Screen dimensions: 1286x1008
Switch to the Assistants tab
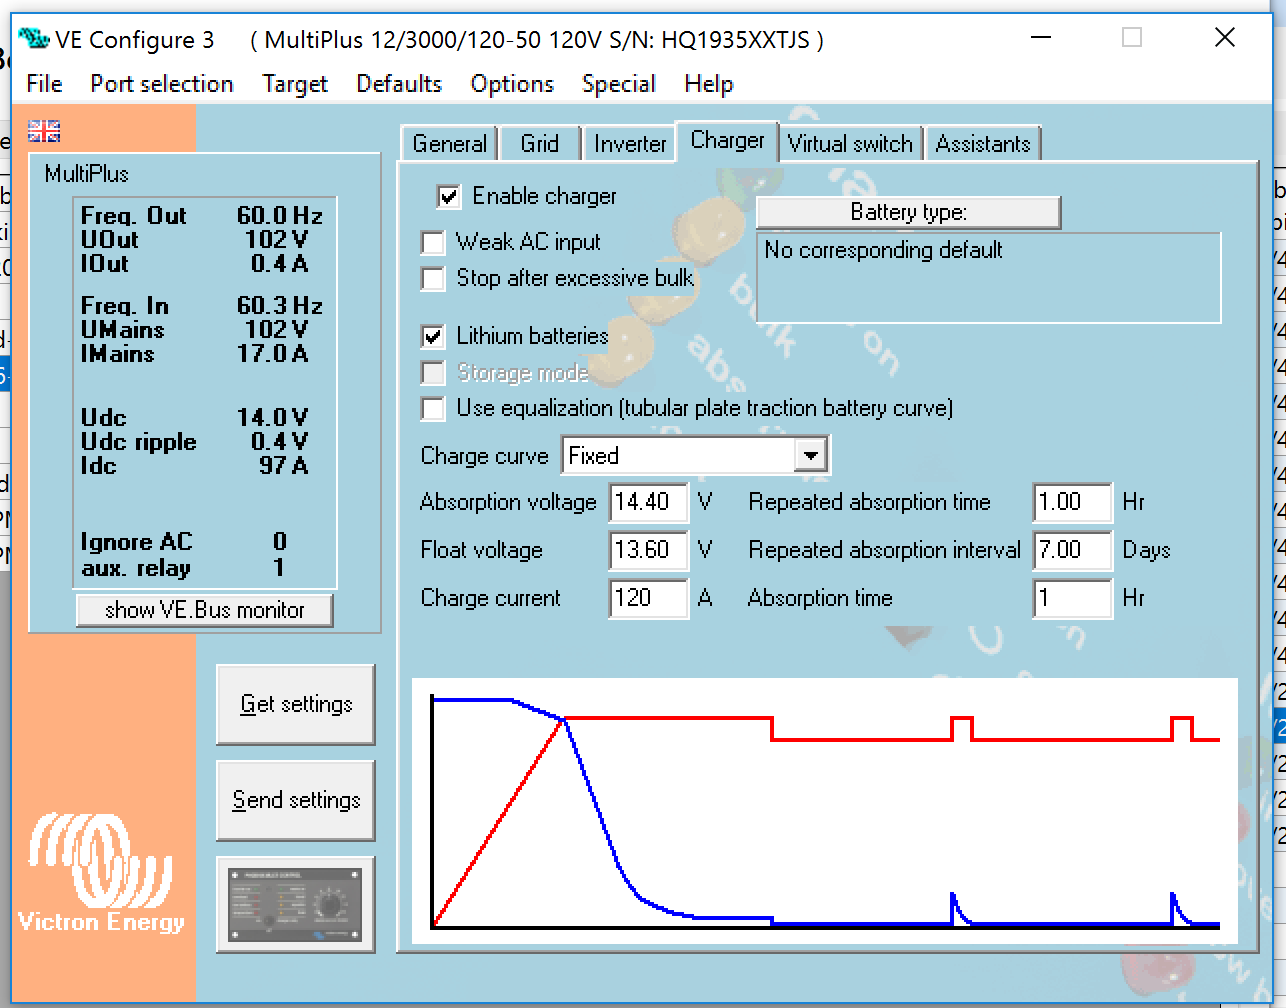982,144
